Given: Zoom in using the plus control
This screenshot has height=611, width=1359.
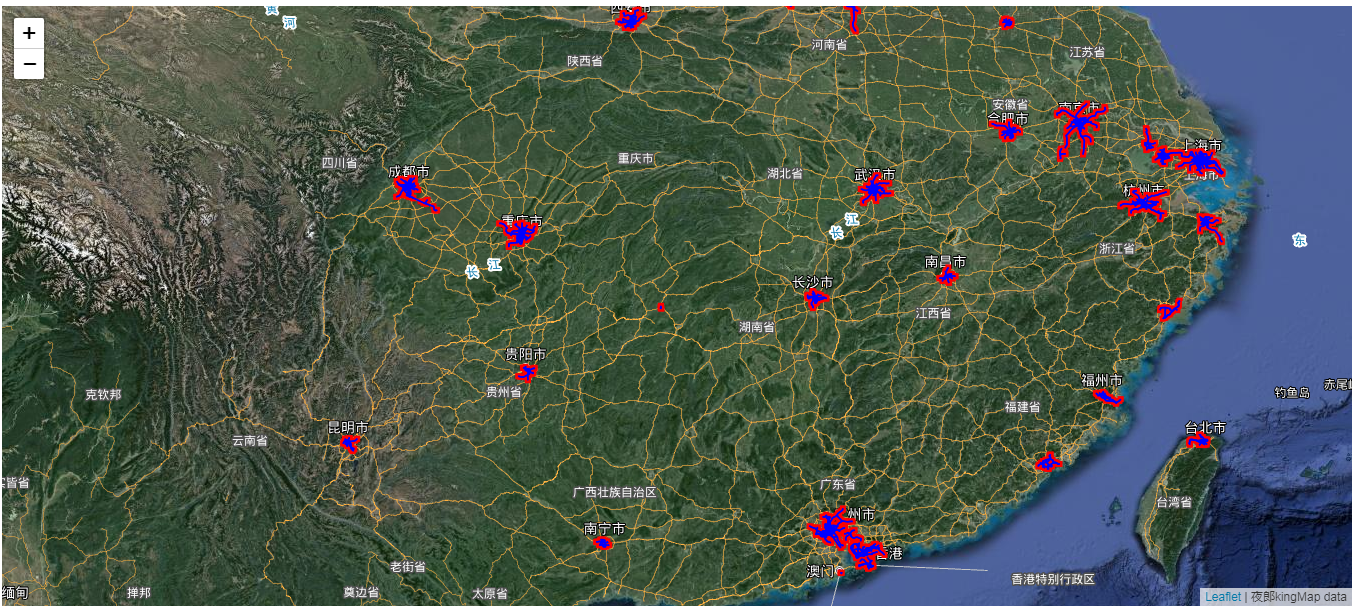Looking at the screenshot, I should pos(28,32).
